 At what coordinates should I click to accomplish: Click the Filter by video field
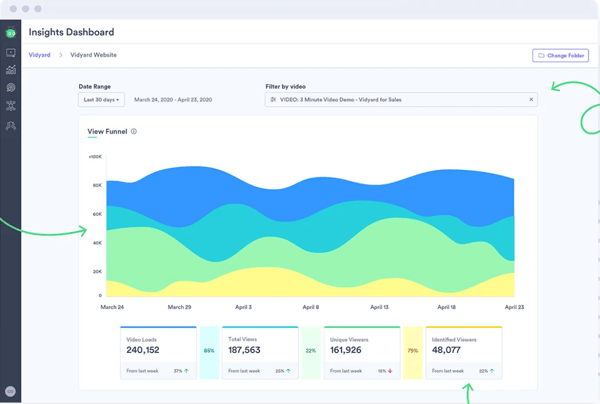pos(401,99)
